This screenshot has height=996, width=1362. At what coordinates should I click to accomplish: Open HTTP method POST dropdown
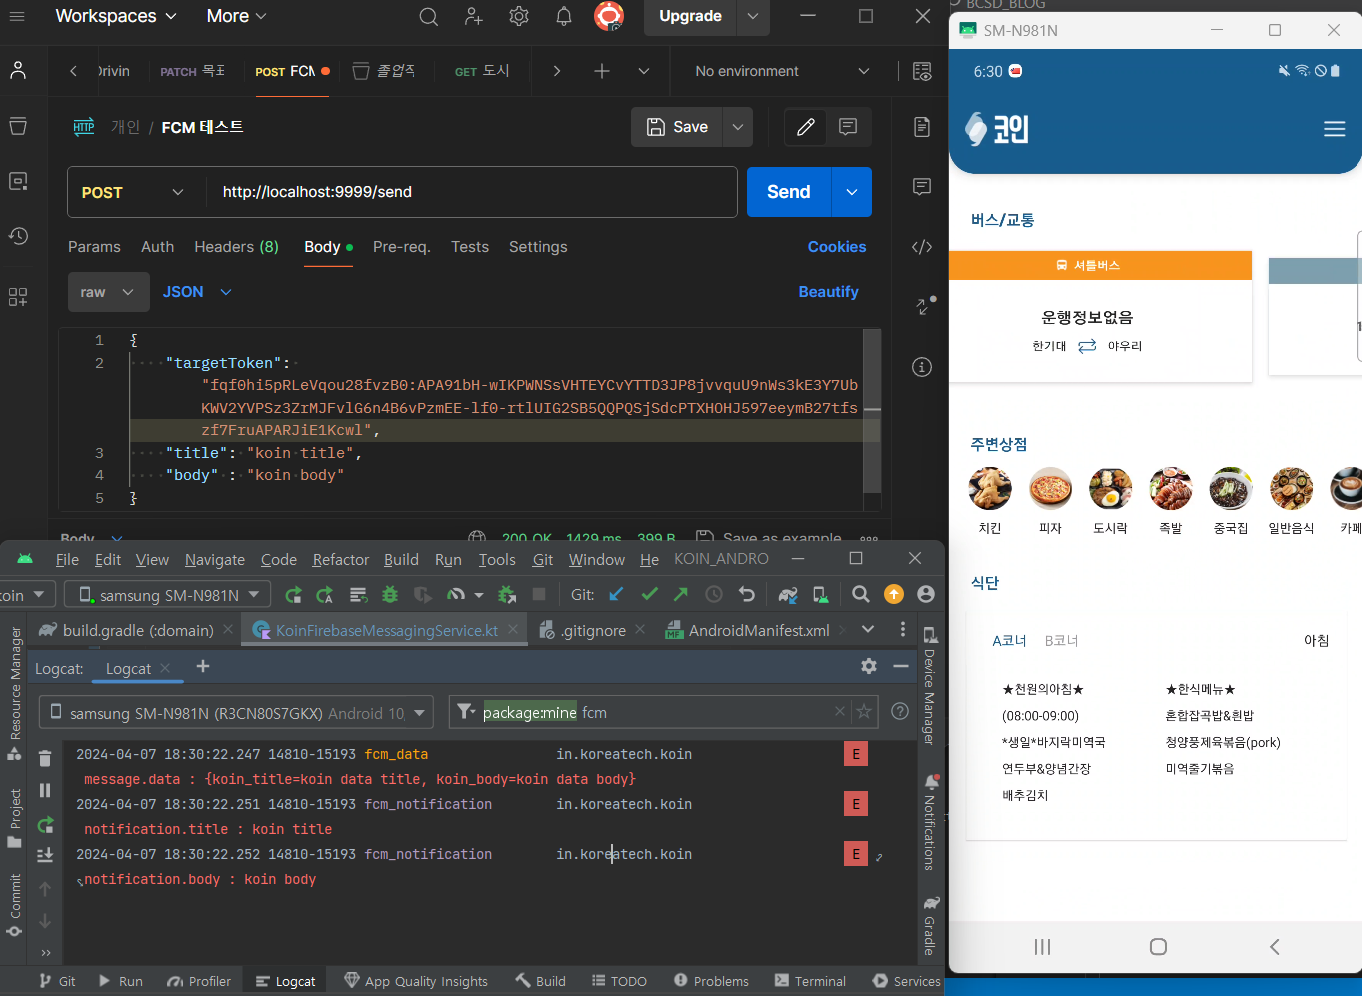pos(137,192)
